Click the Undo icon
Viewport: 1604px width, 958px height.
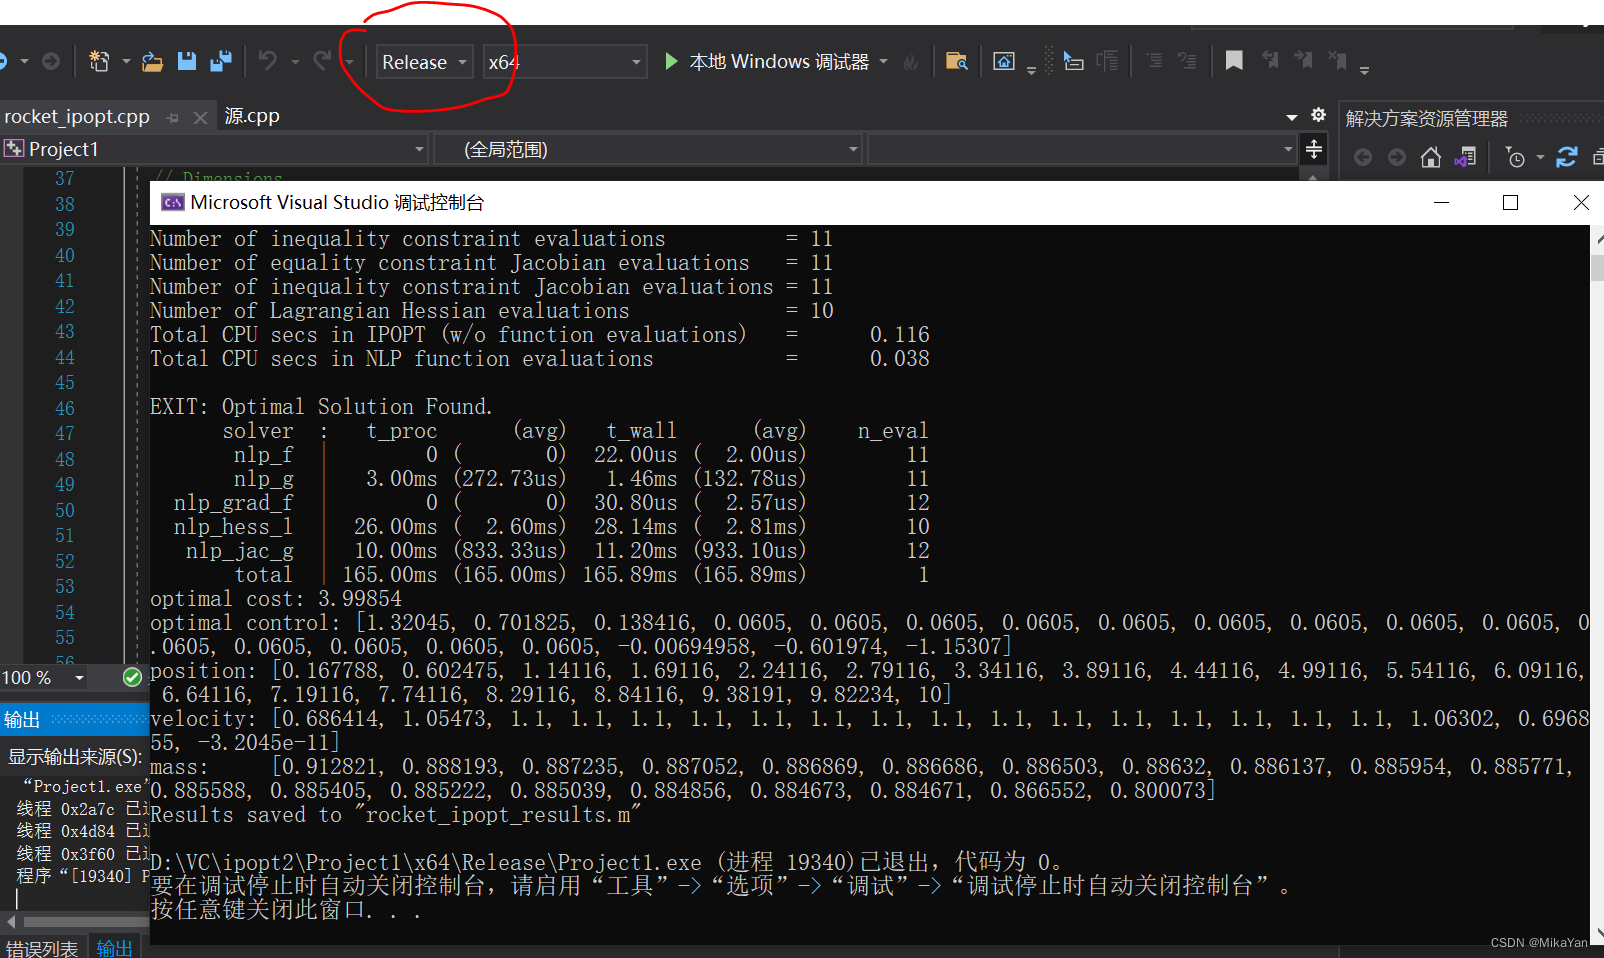click(268, 61)
